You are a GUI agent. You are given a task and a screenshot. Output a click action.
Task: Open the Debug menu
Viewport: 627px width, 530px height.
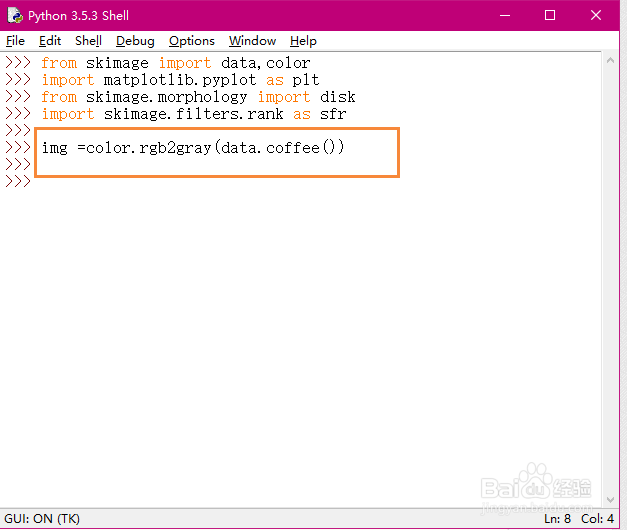point(135,41)
